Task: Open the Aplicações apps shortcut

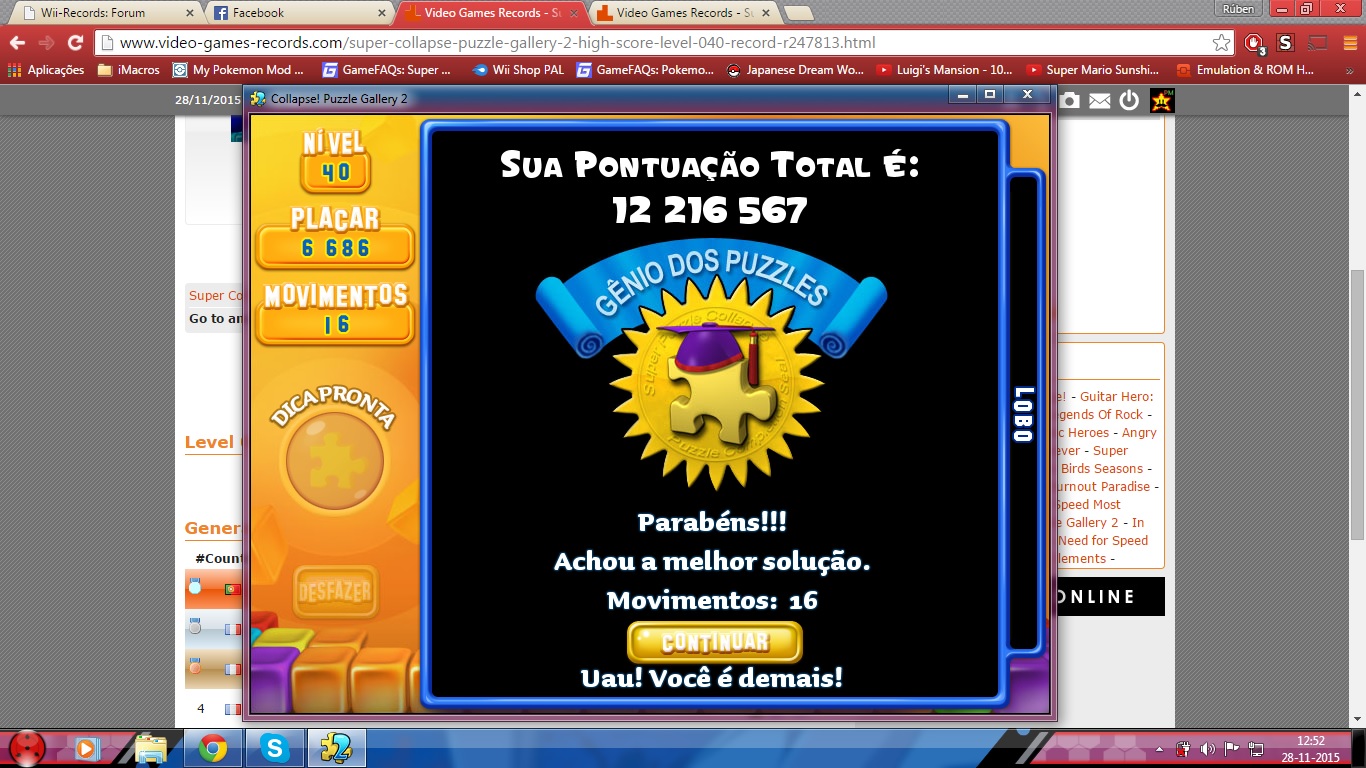Action: 49,70
